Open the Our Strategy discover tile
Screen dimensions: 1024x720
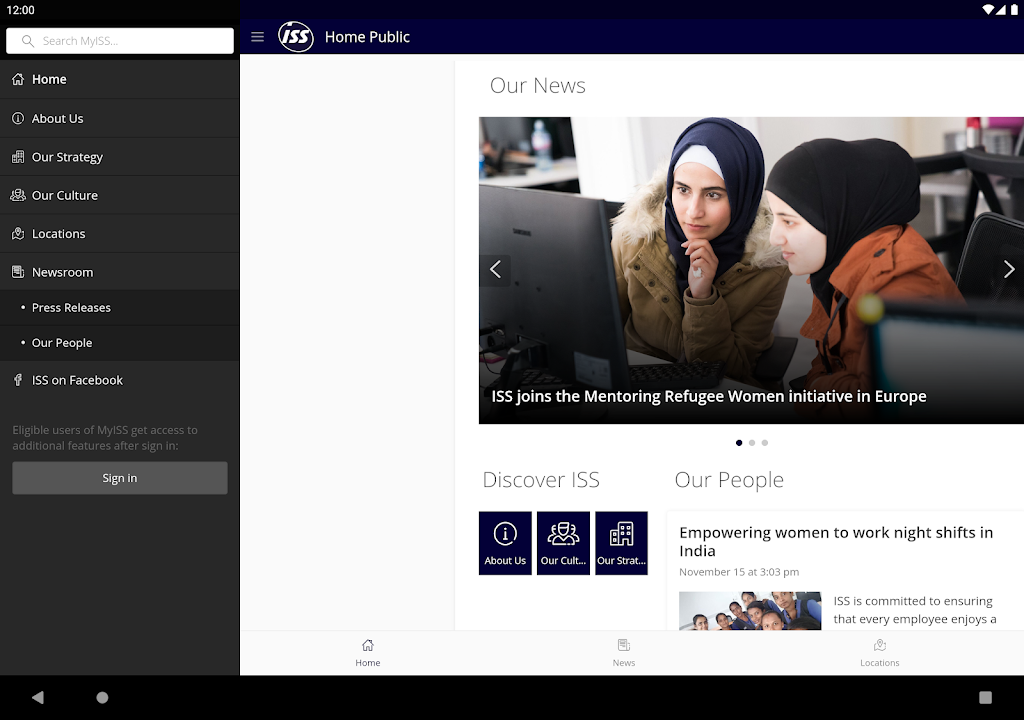(x=621, y=543)
